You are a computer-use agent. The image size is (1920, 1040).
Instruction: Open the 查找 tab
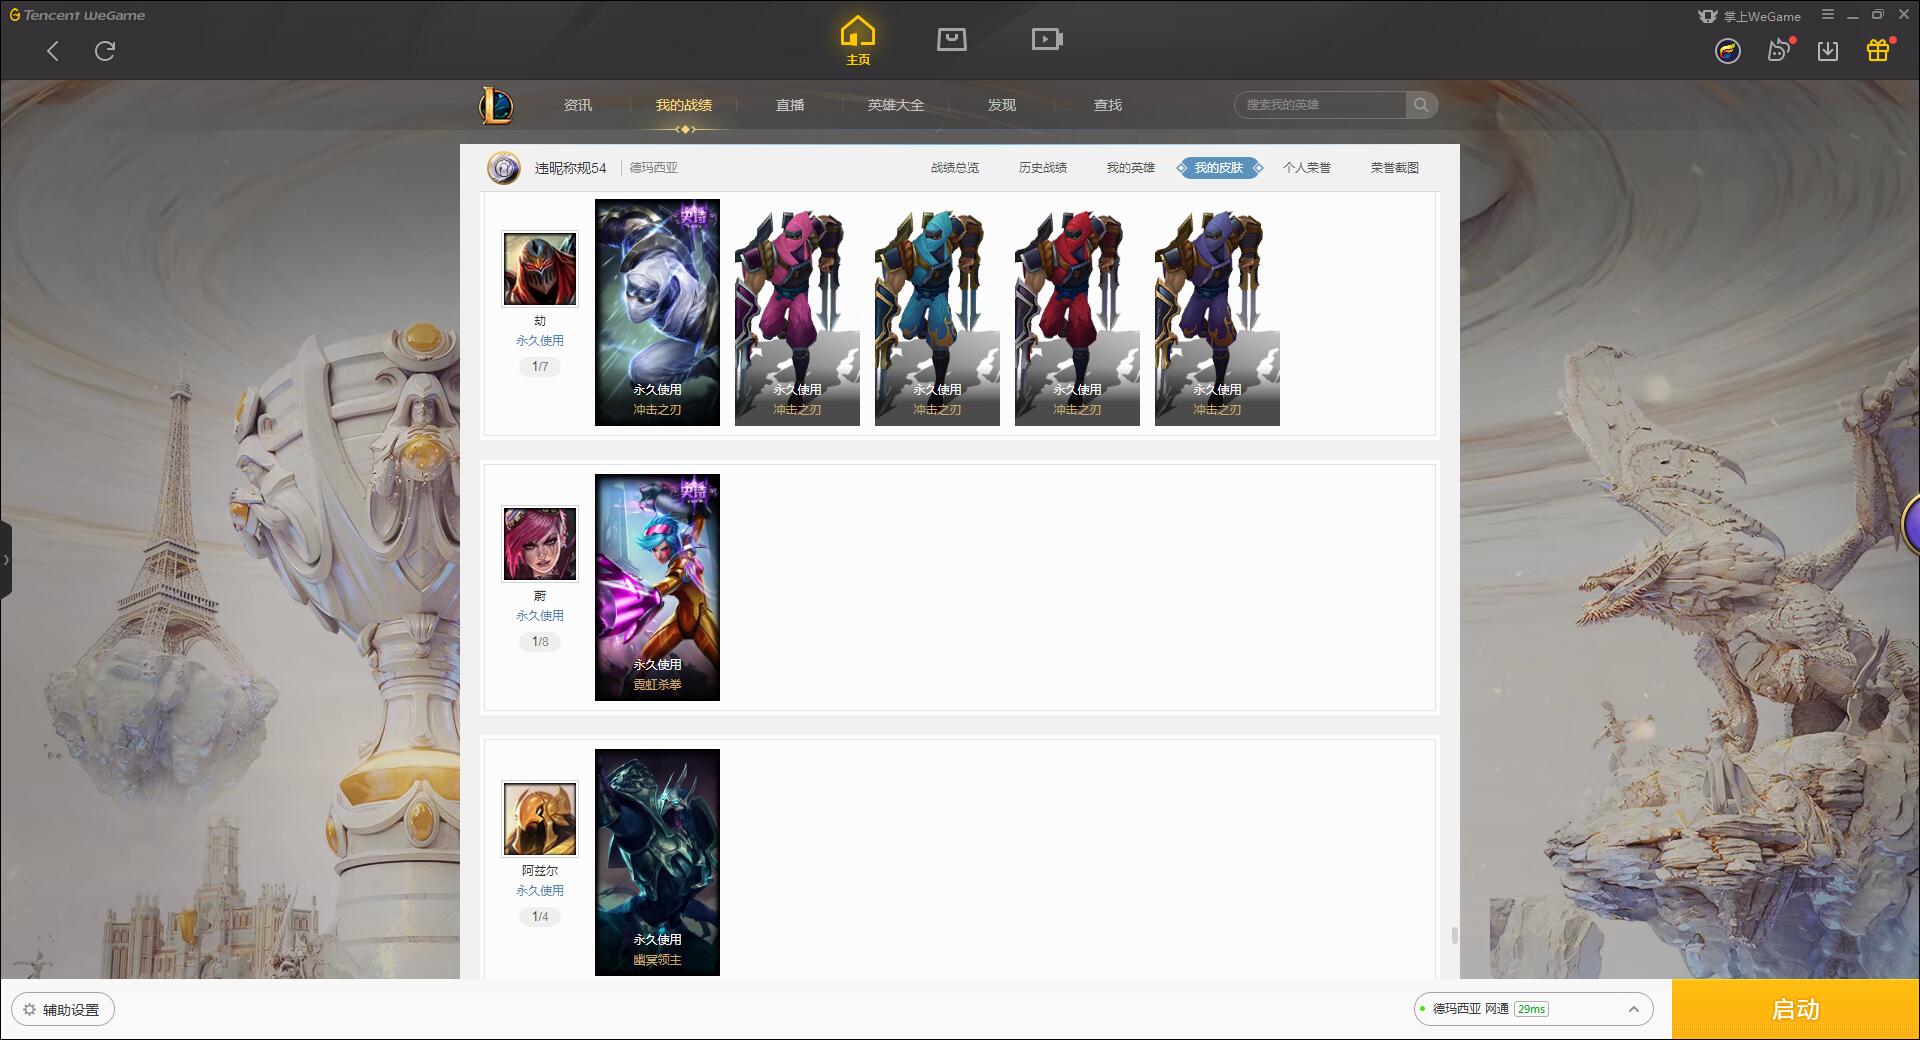[1108, 105]
